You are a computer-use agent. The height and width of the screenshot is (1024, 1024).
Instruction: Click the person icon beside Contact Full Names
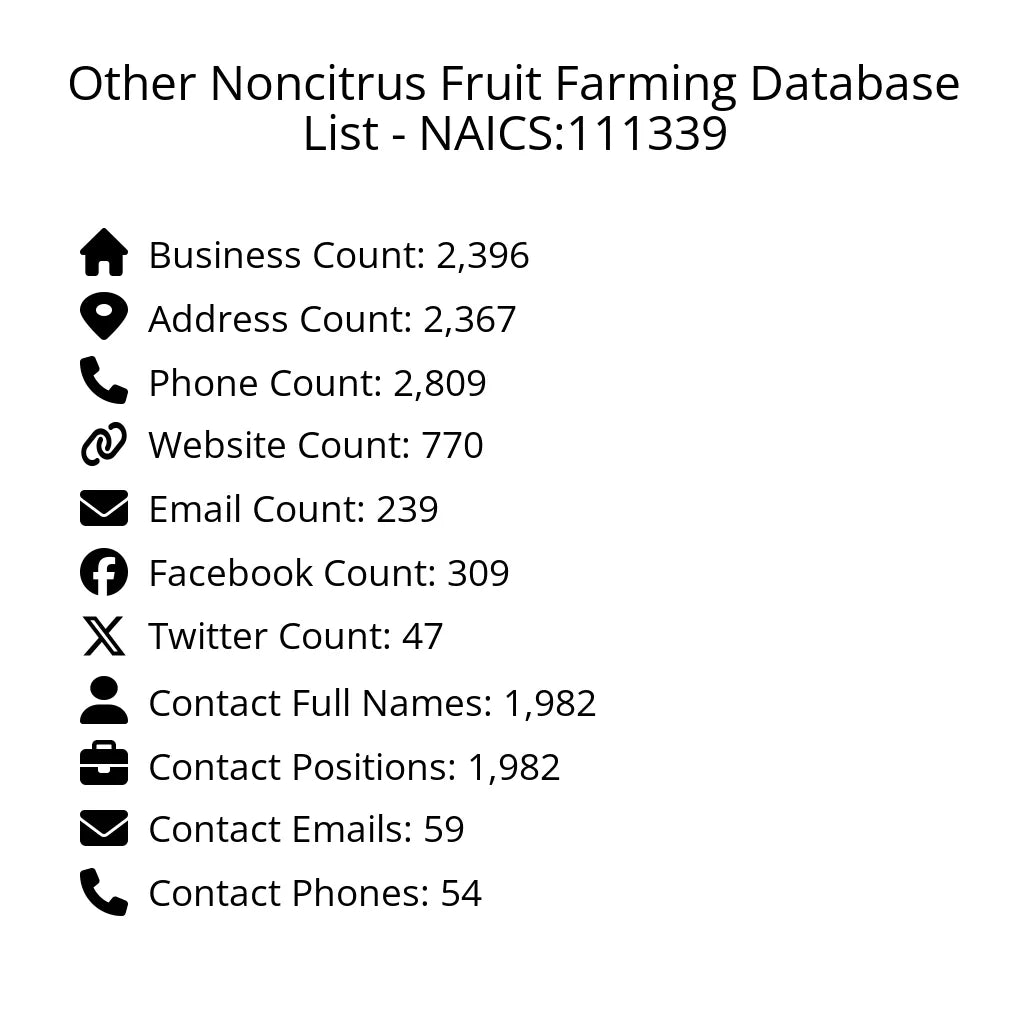click(x=104, y=701)
